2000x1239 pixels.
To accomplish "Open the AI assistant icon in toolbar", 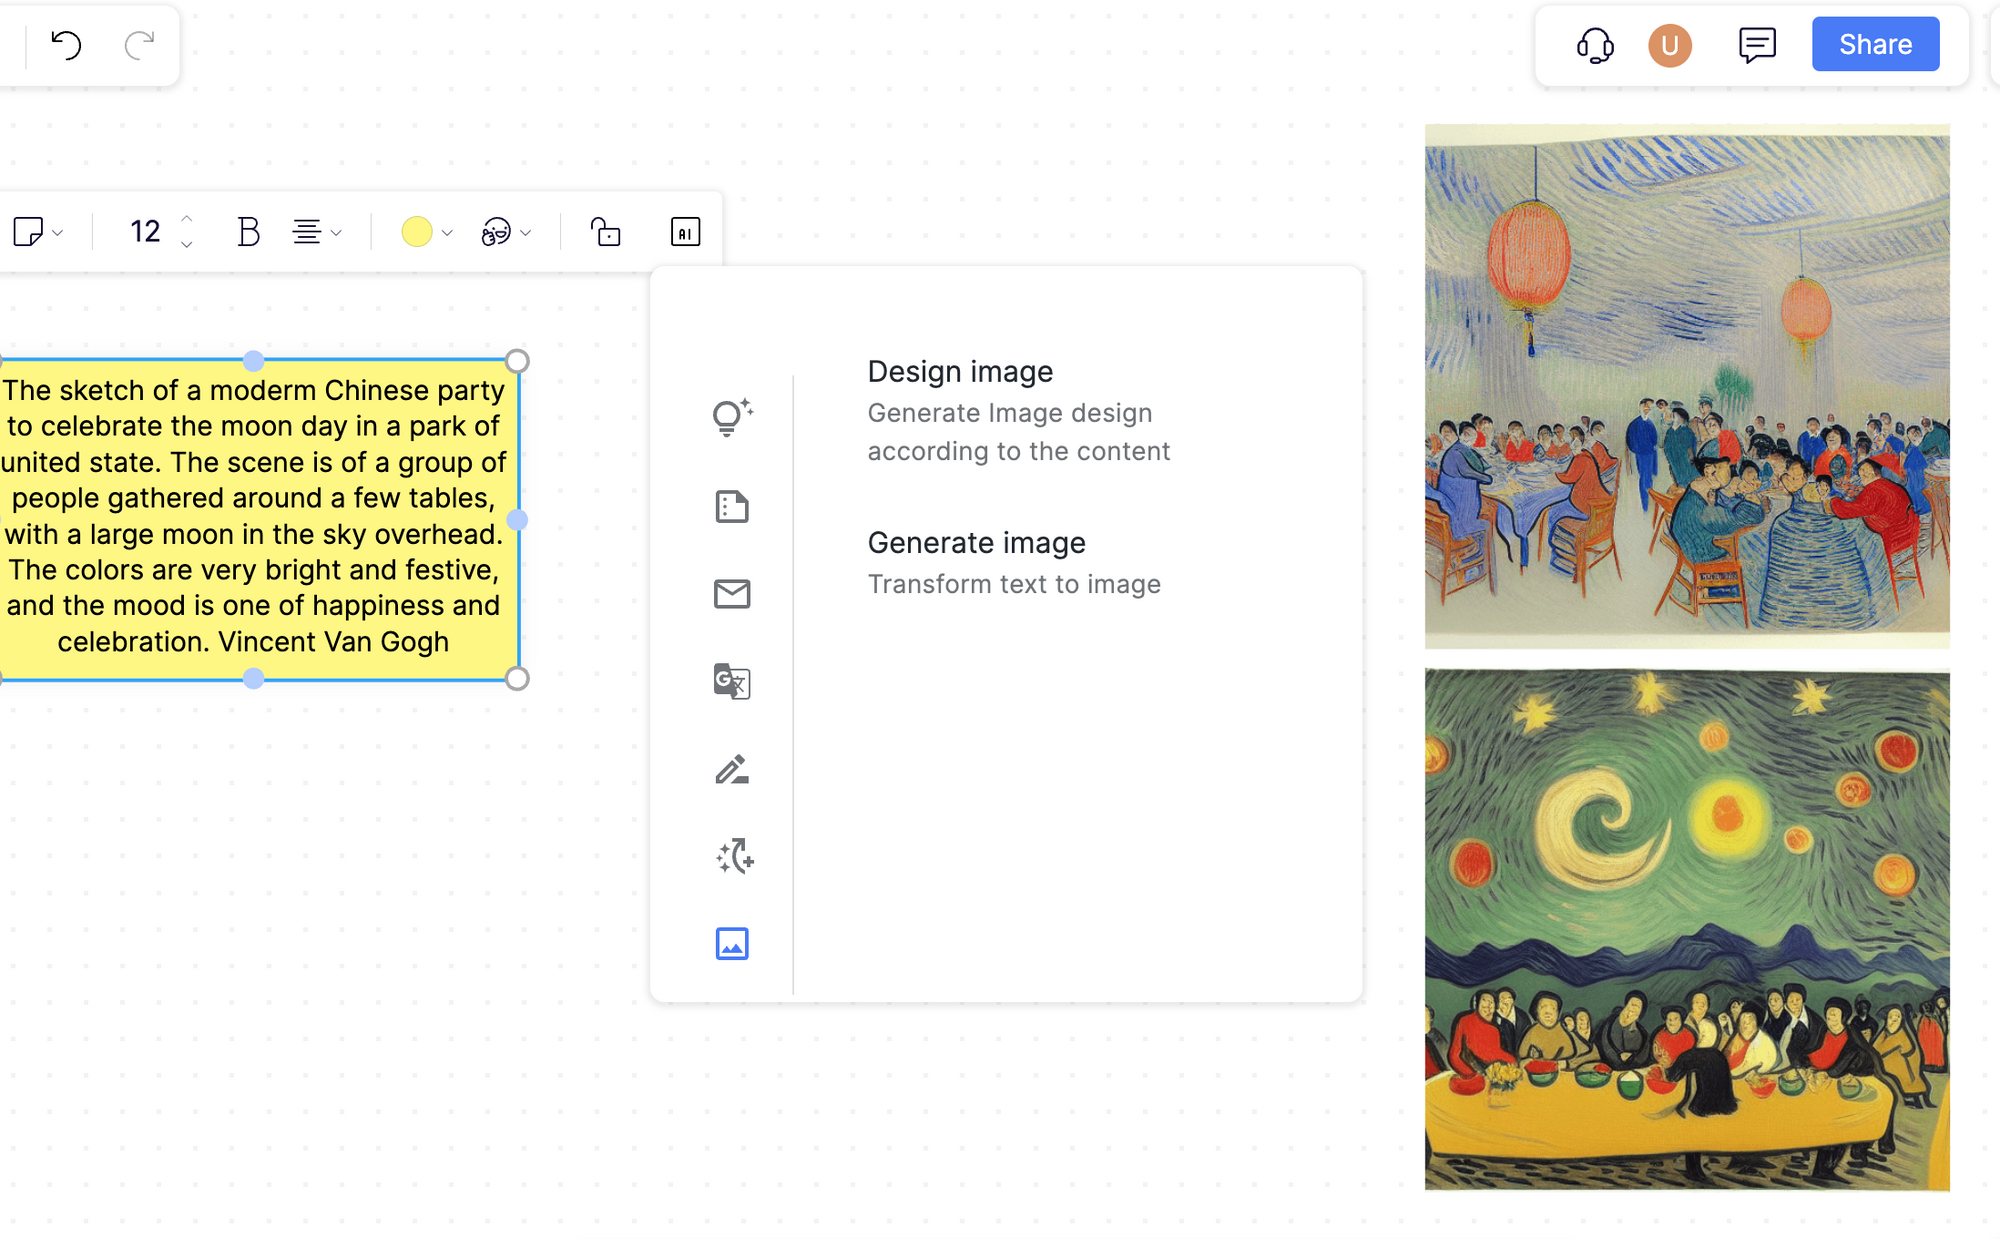I will (x=685, y=232).
